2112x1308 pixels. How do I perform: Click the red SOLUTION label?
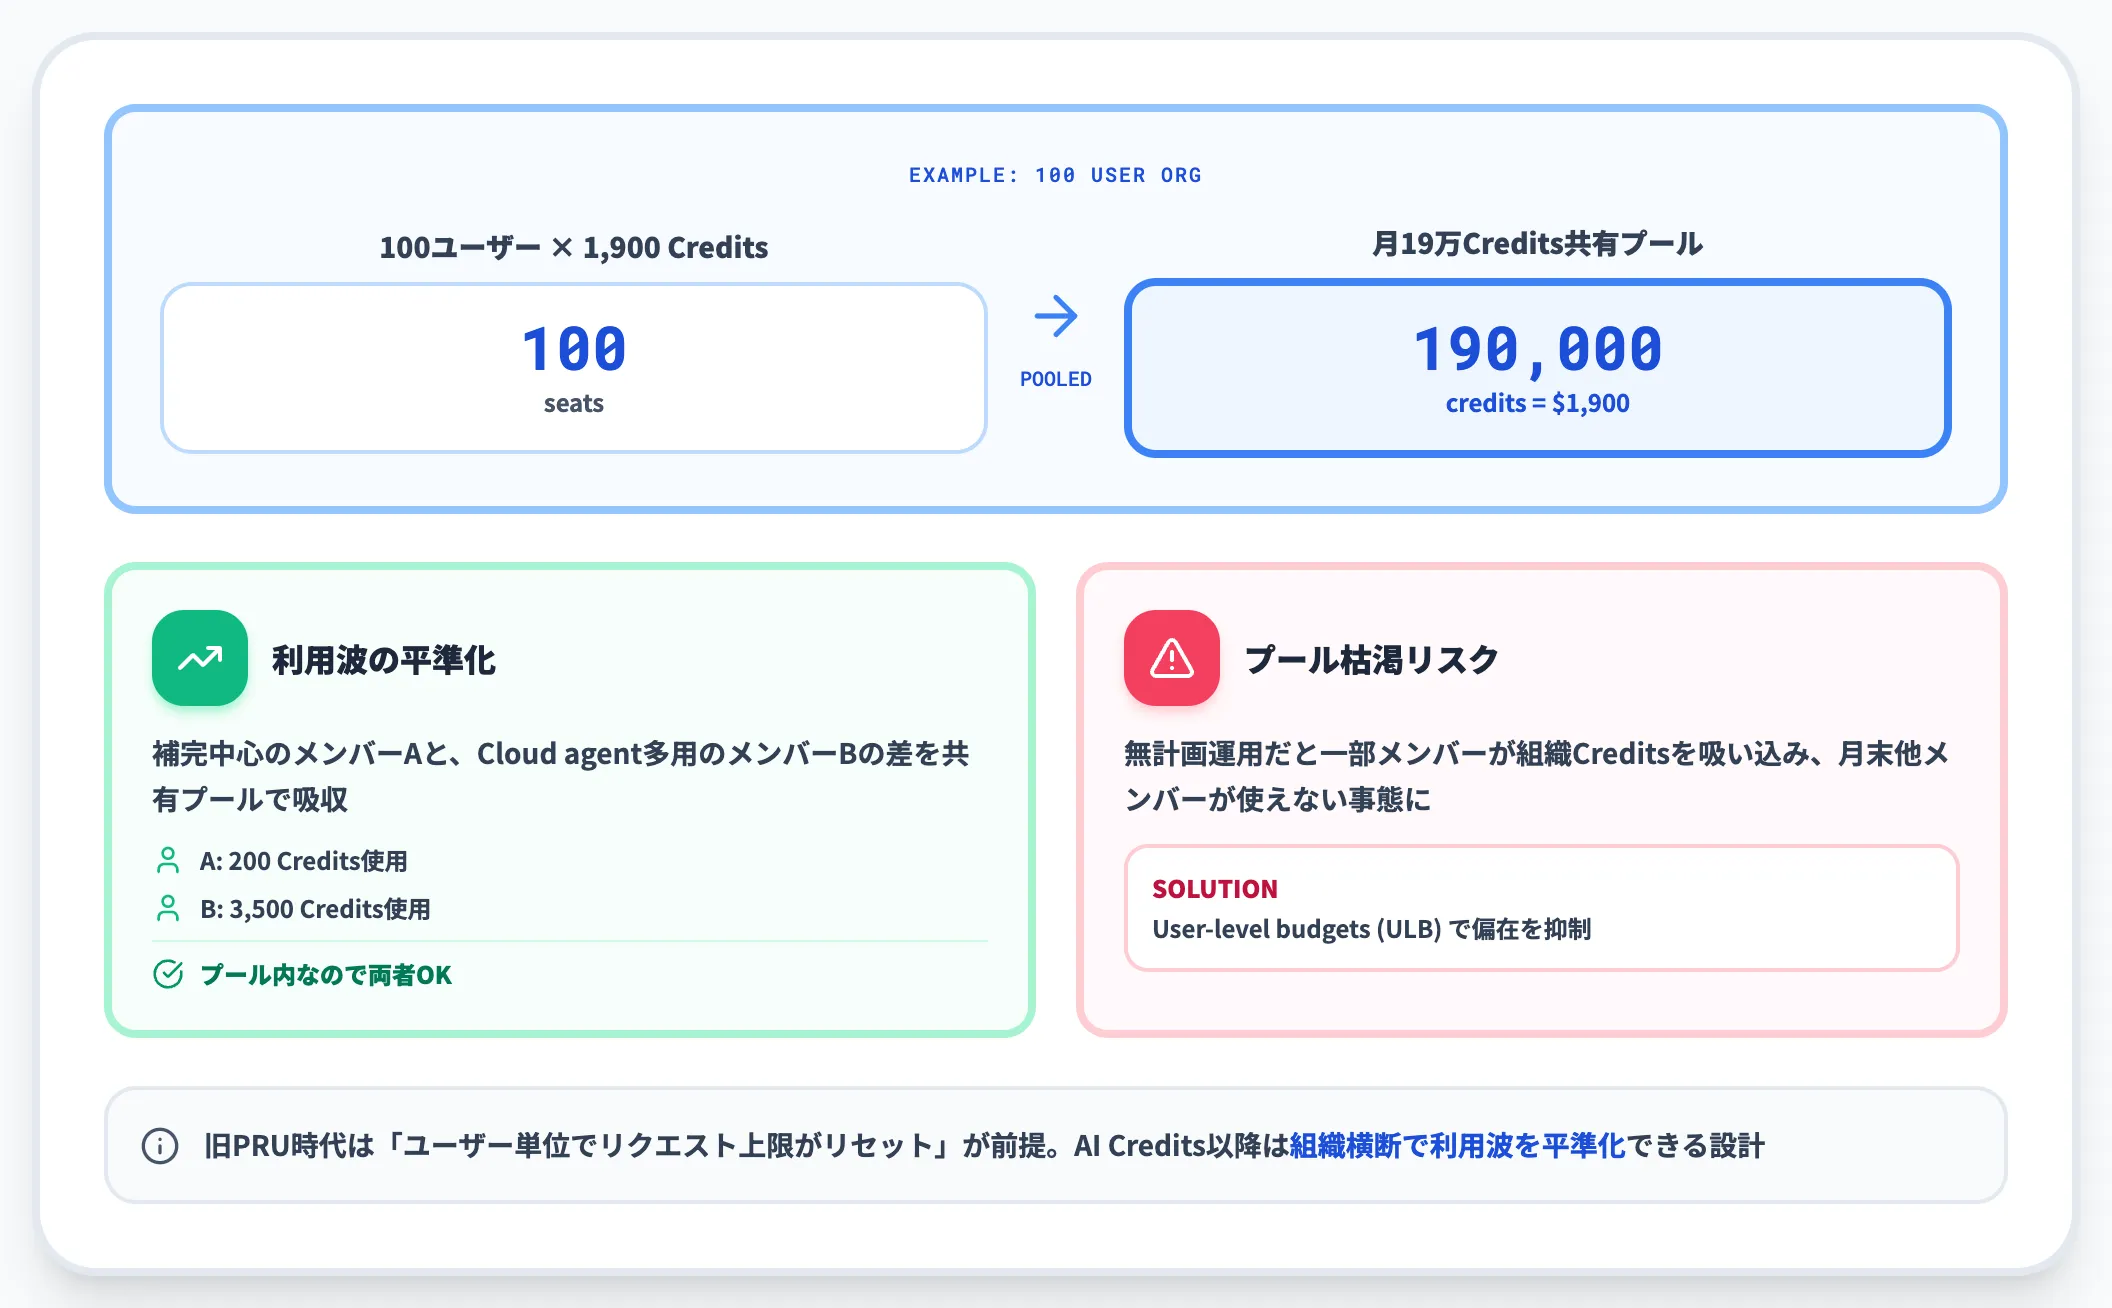coord(1215,889)
